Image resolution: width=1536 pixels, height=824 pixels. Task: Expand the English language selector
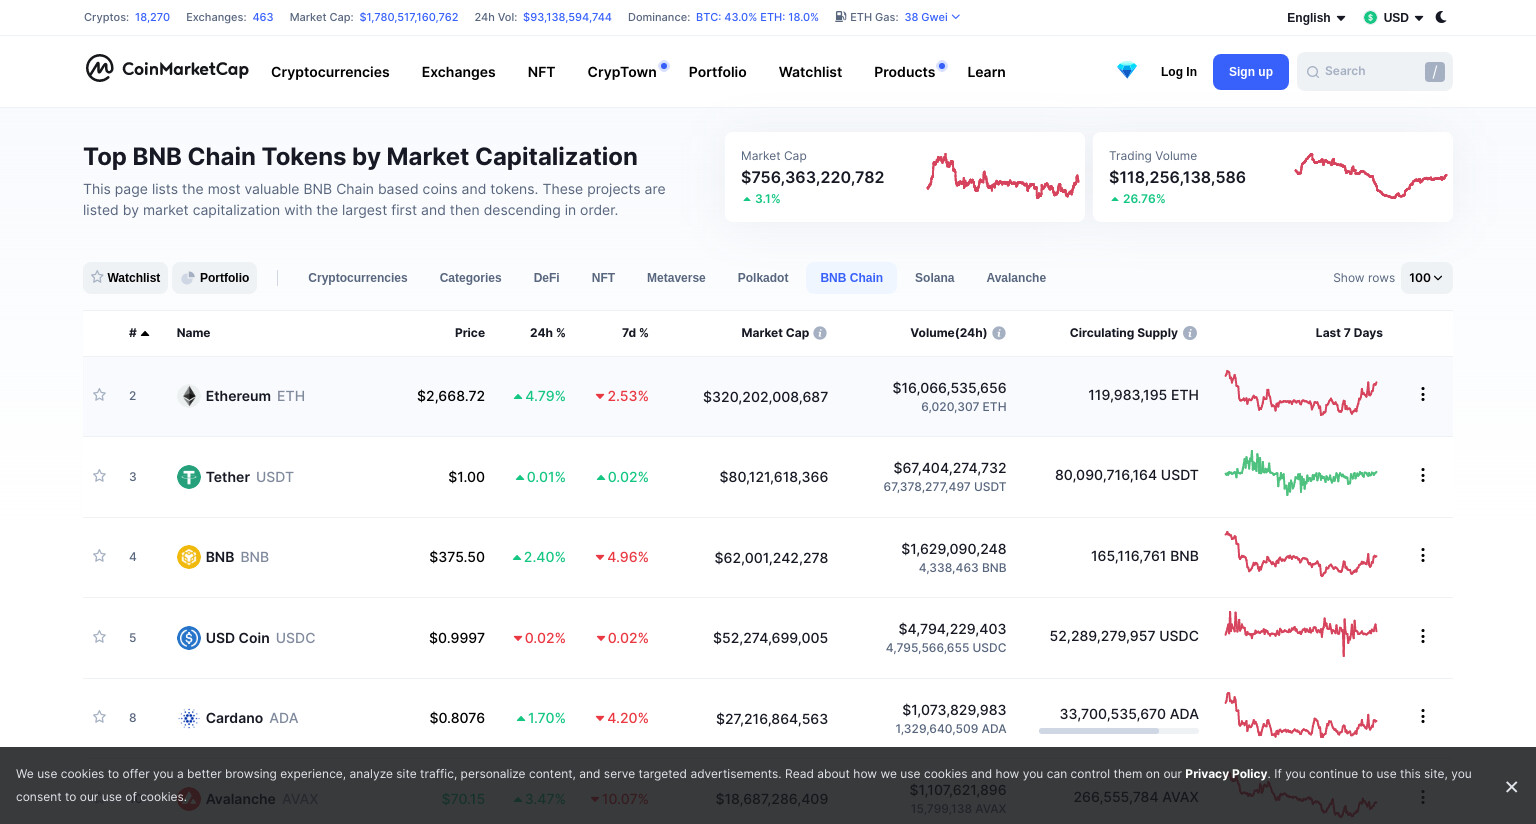point(1316,18)
